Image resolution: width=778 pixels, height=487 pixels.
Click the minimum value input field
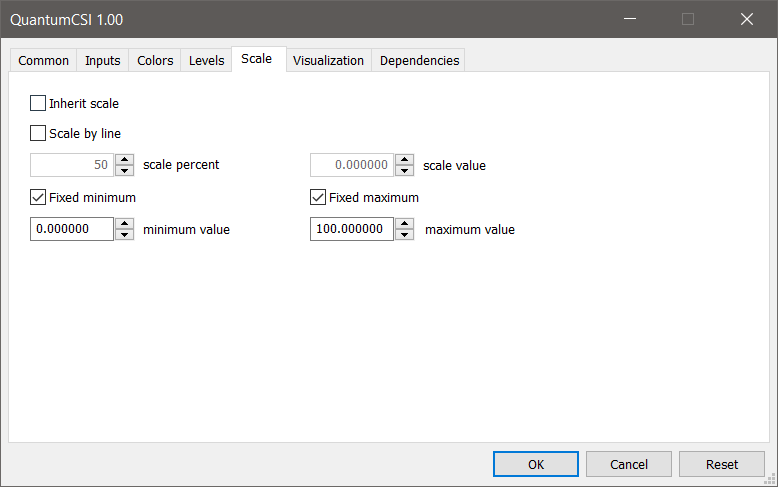71,229
